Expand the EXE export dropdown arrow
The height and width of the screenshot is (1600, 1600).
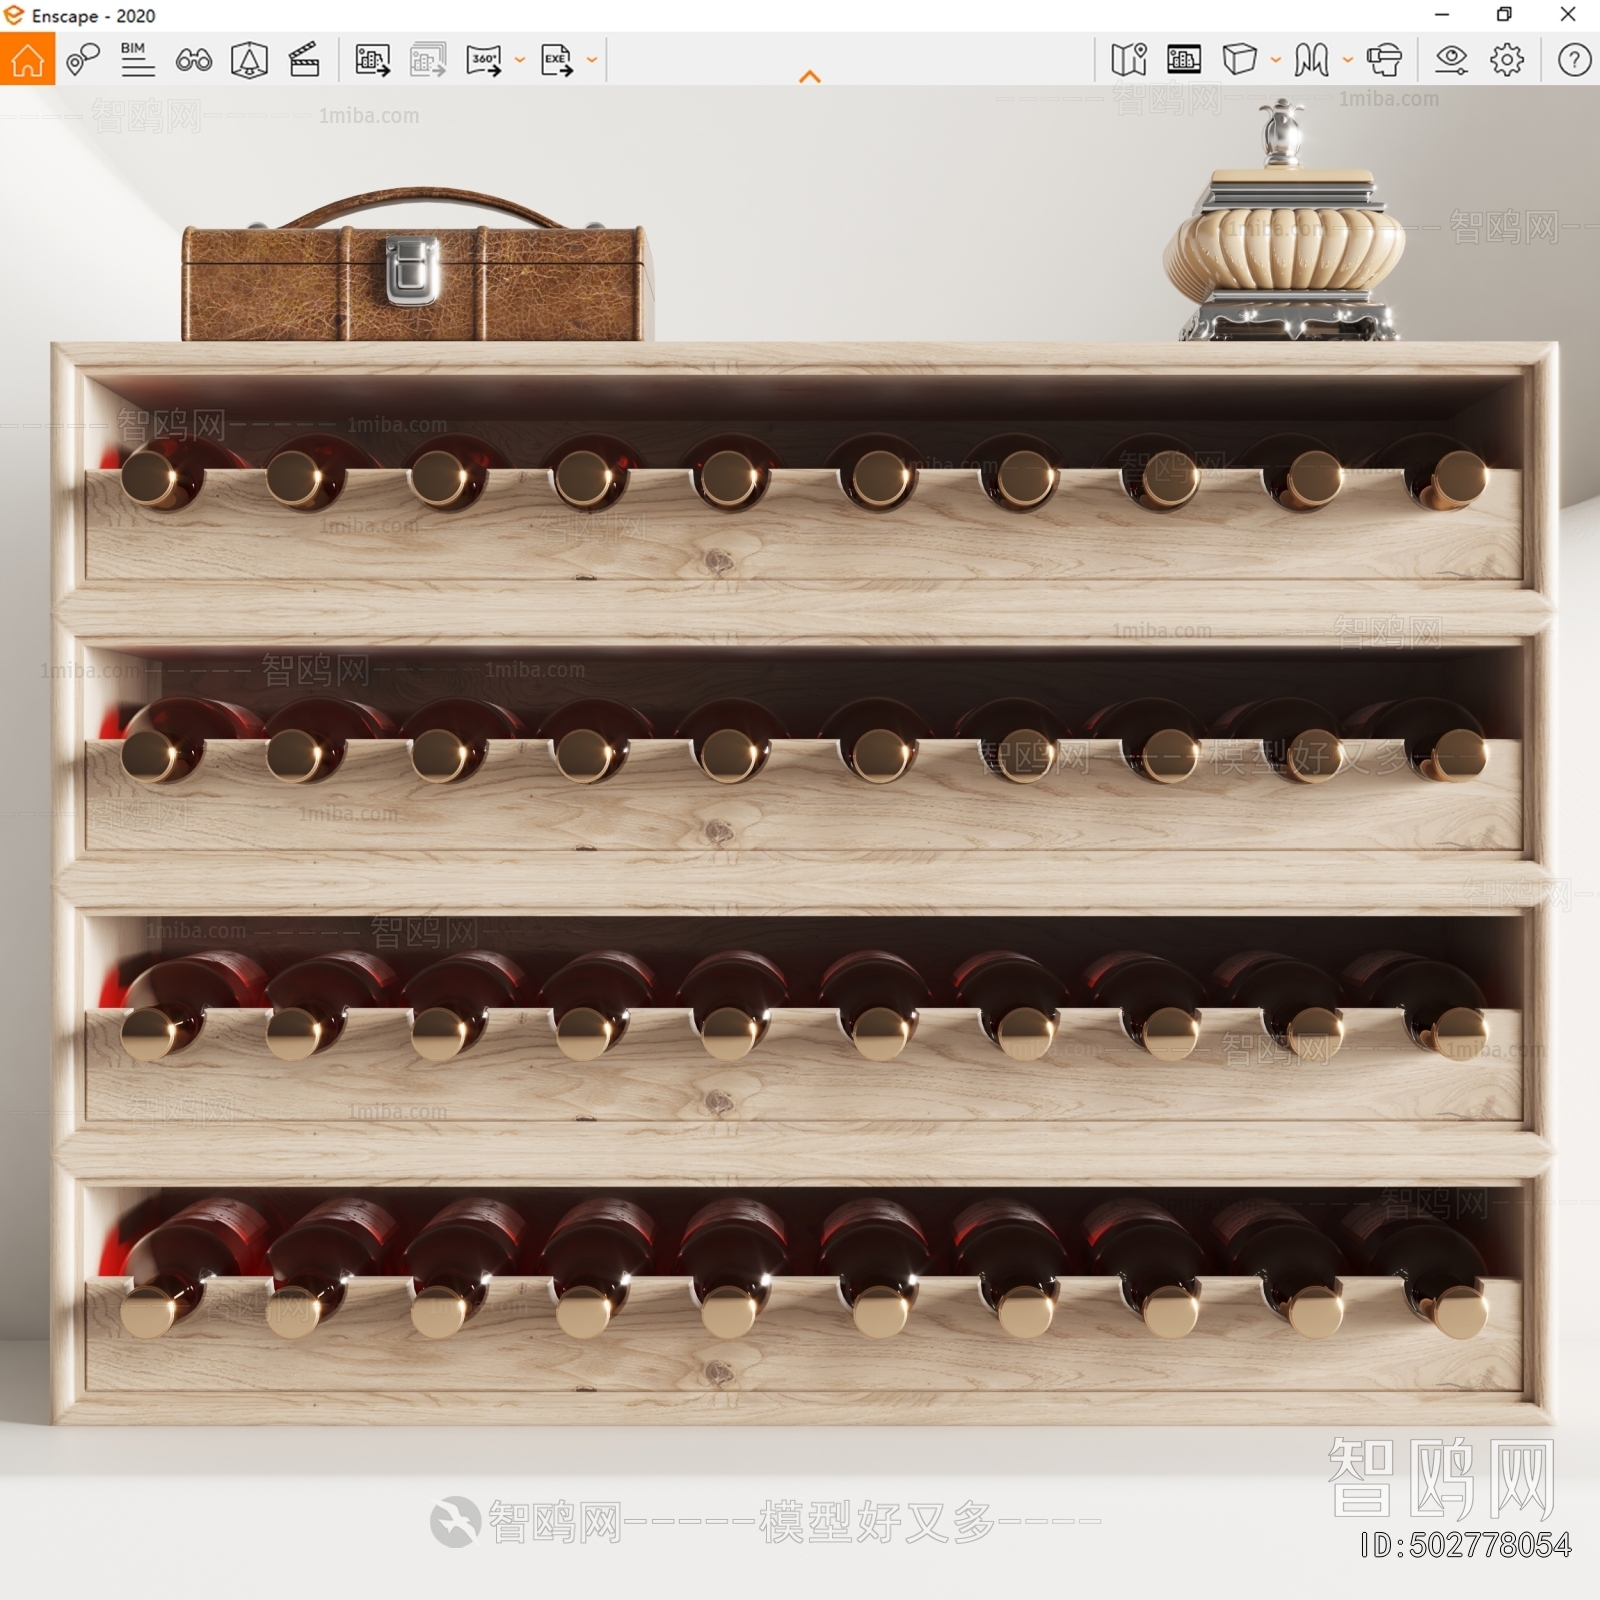[592, 60]
